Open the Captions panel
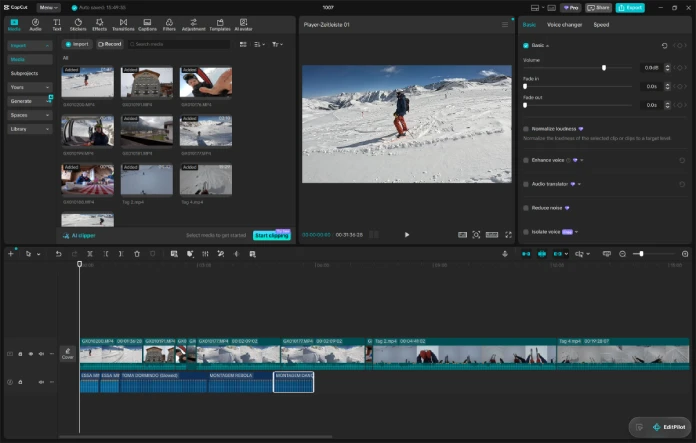This screenshot has width=696, height=443. click(147, 25)
